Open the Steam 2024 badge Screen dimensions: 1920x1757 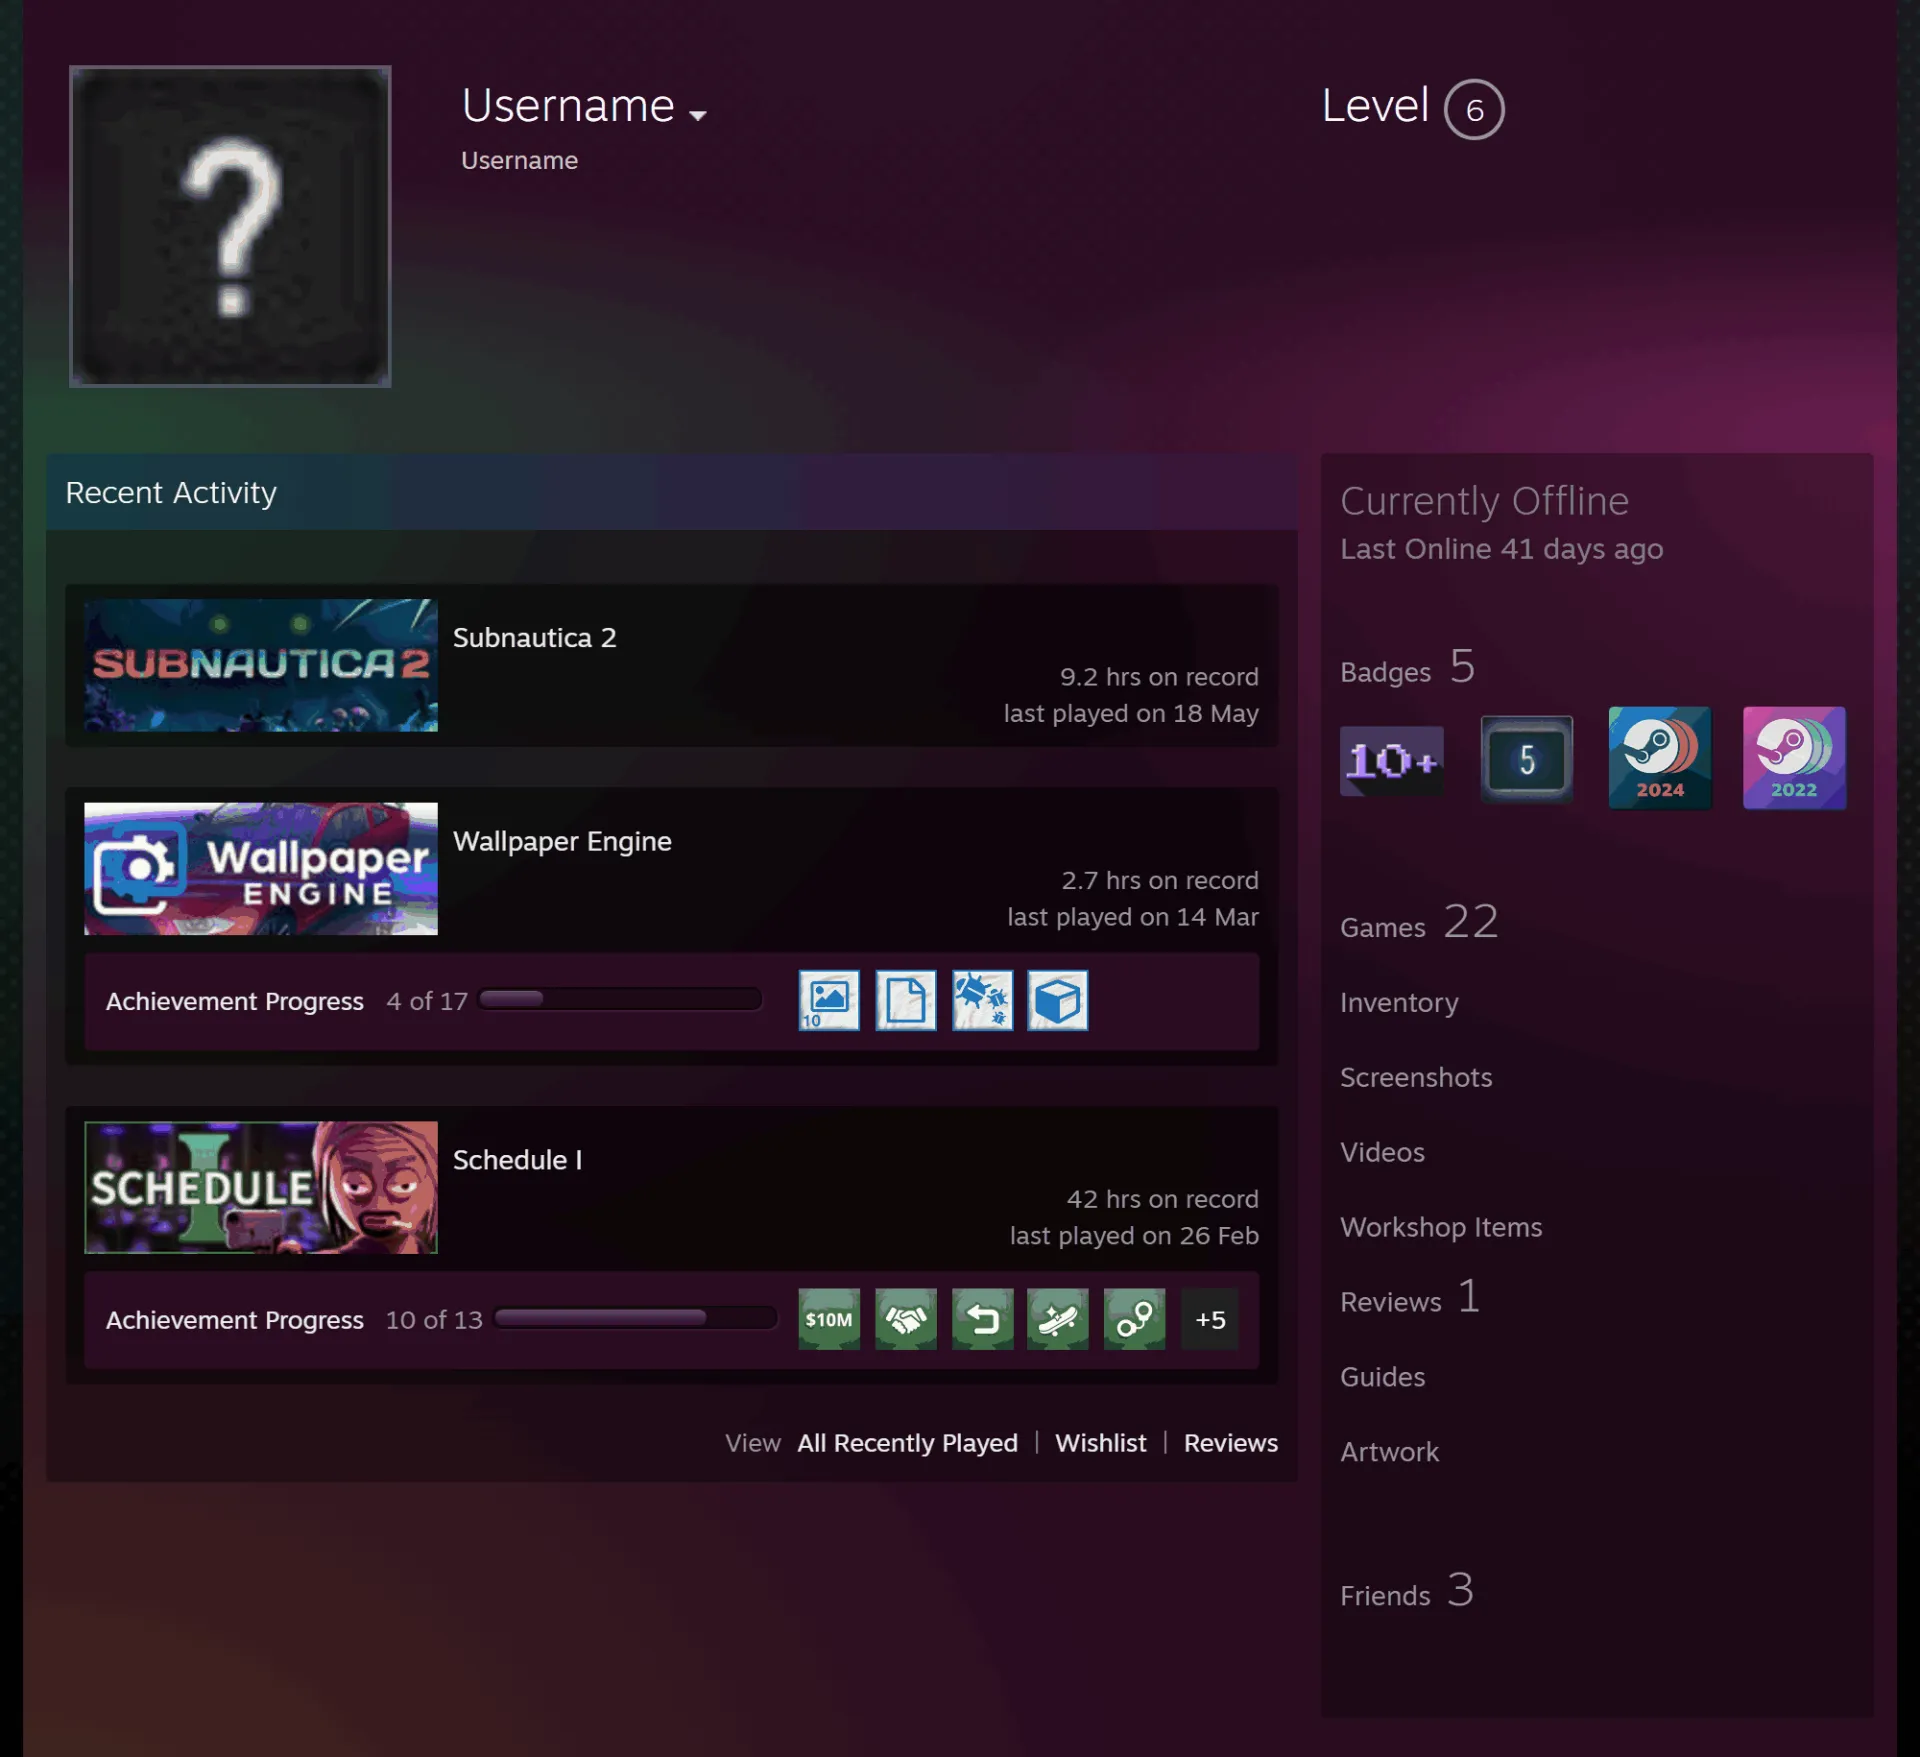tap(1660, 758)
